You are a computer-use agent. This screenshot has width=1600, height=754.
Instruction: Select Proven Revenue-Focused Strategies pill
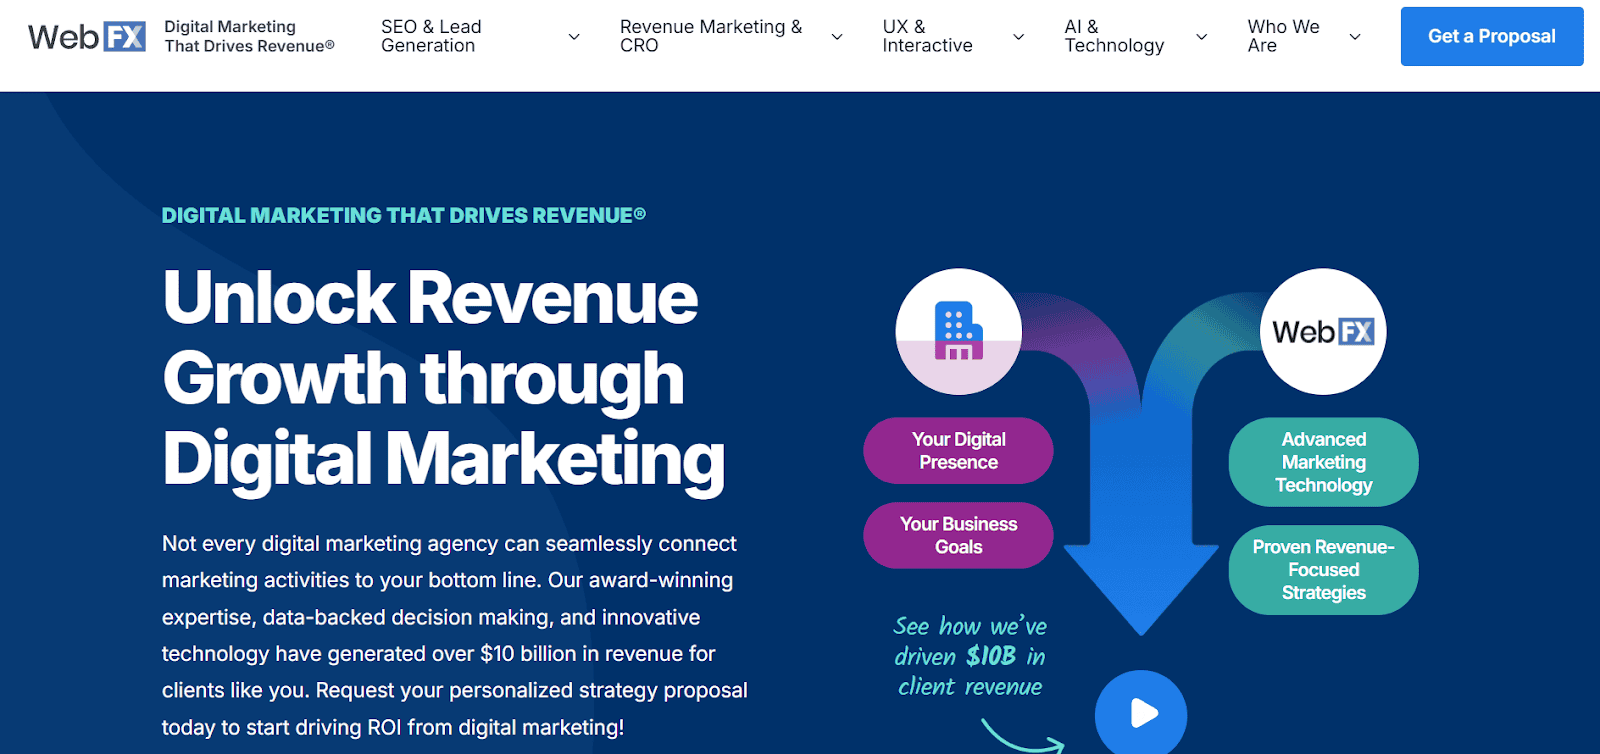pyautogui.click(x=1323, y=570)
